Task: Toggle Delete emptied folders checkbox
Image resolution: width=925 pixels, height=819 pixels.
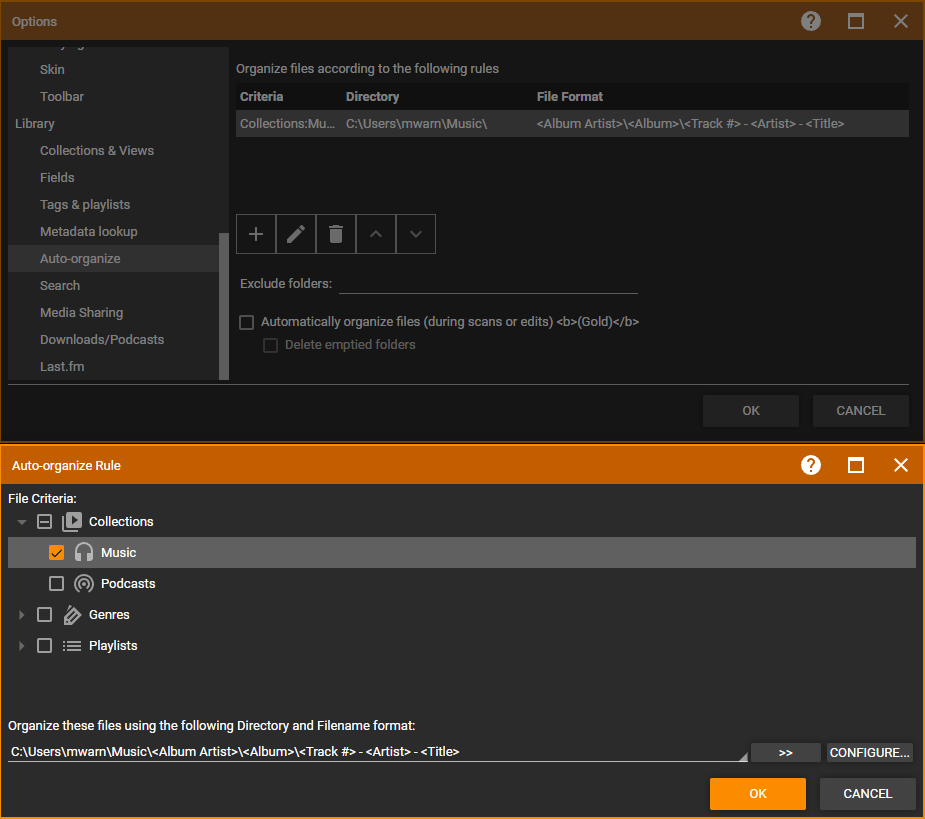Action: tap(270, 345)
